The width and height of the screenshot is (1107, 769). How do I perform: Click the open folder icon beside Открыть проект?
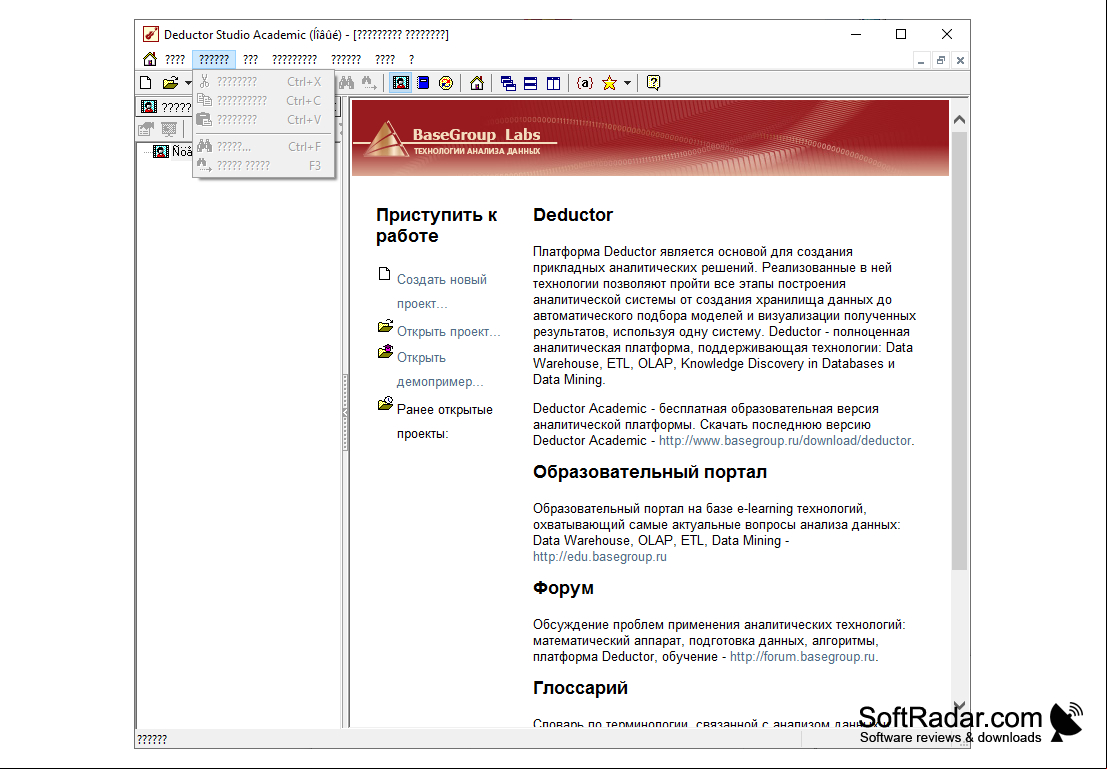pos(385,326)
